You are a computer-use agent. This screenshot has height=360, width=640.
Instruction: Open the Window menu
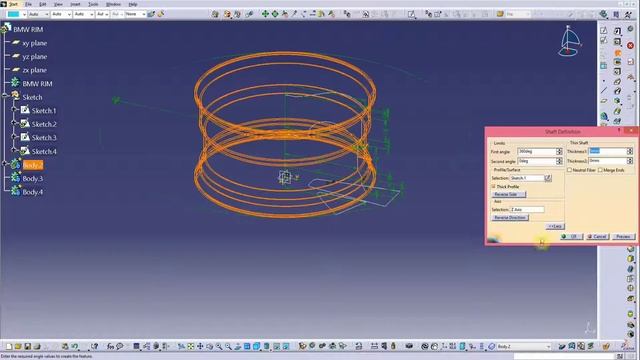click(113, 4)
